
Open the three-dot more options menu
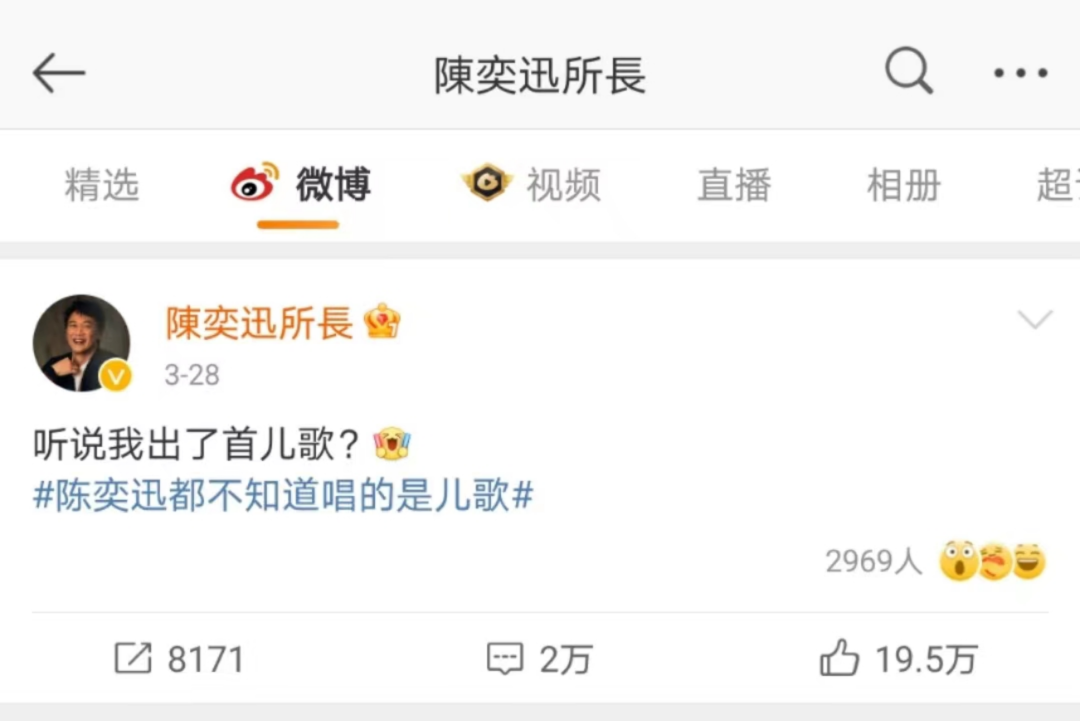pos(1020,72)
